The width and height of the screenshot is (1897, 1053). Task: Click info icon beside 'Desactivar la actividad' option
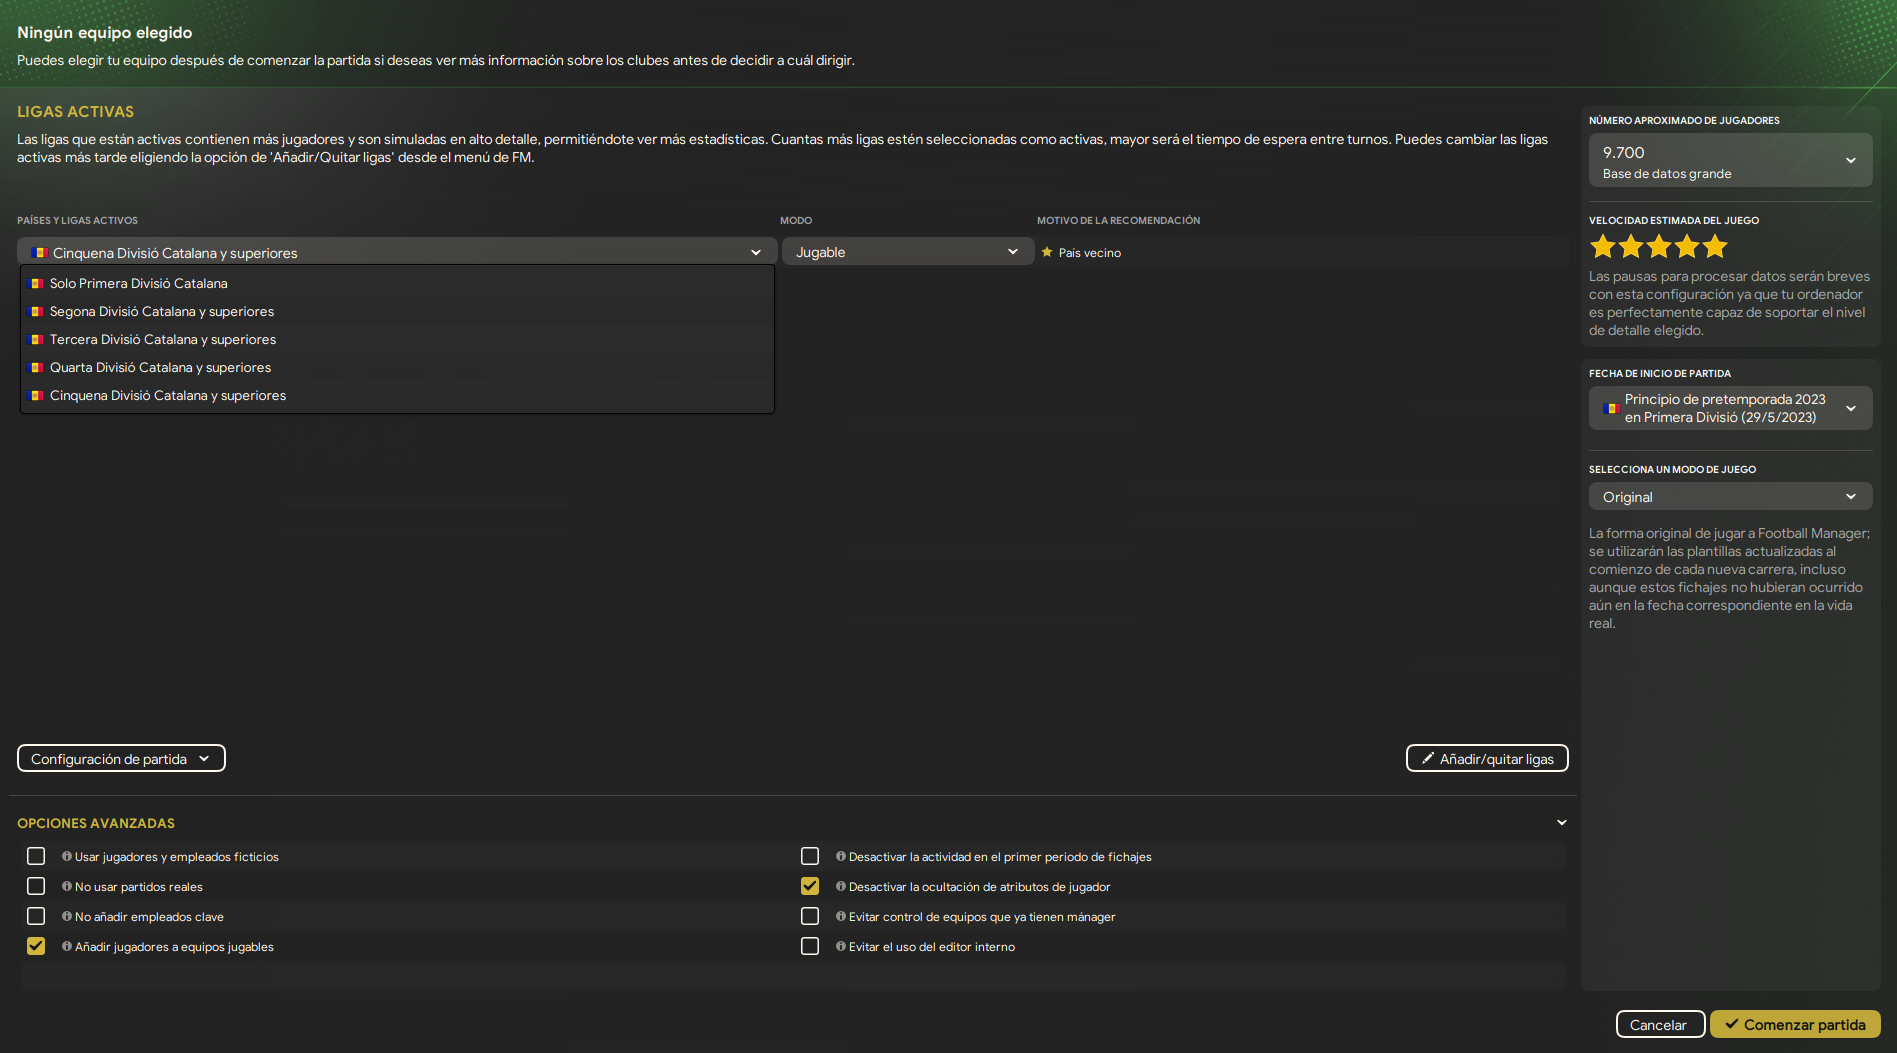pos(841,857)
